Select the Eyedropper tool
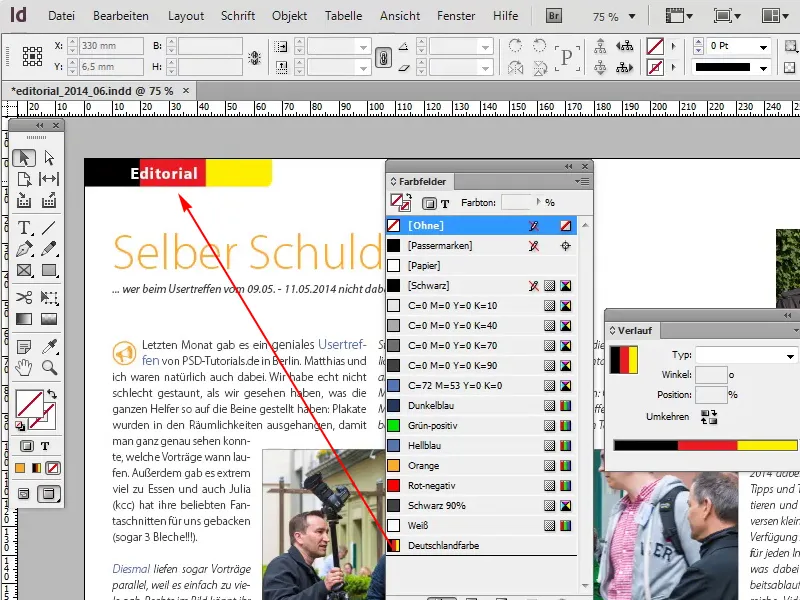Image resolution: width=800 pixels, height=600 pixels. click(x=50, y=345)
